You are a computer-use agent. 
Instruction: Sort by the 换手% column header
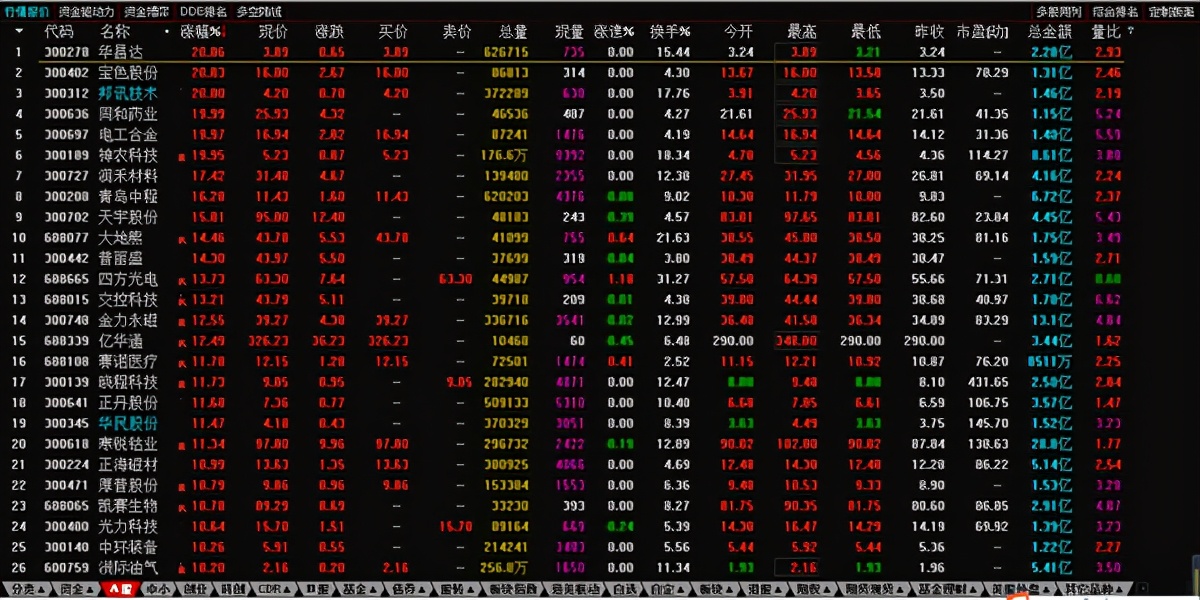click(x=669, y=31)
